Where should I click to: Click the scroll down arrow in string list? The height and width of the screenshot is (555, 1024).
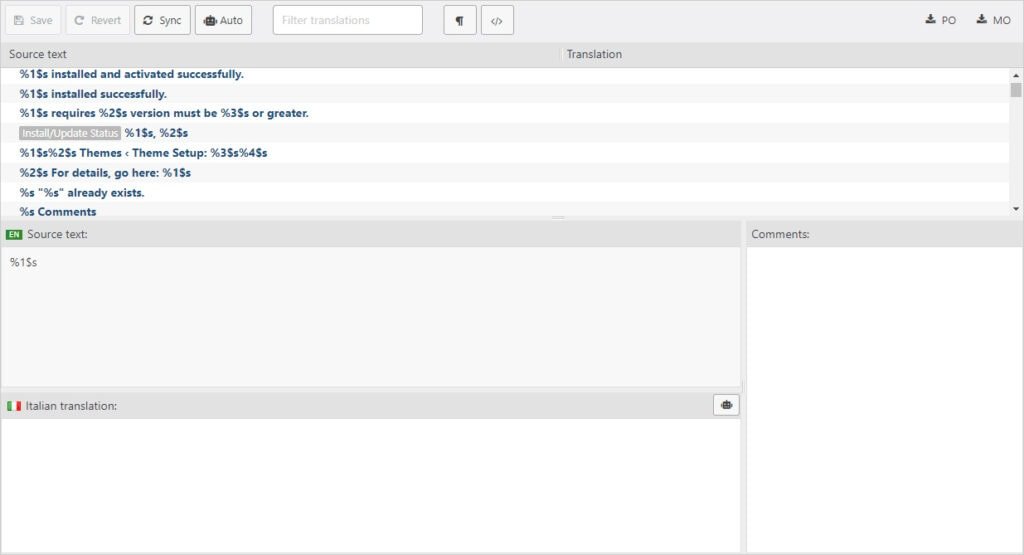[x=1016, y=209]
